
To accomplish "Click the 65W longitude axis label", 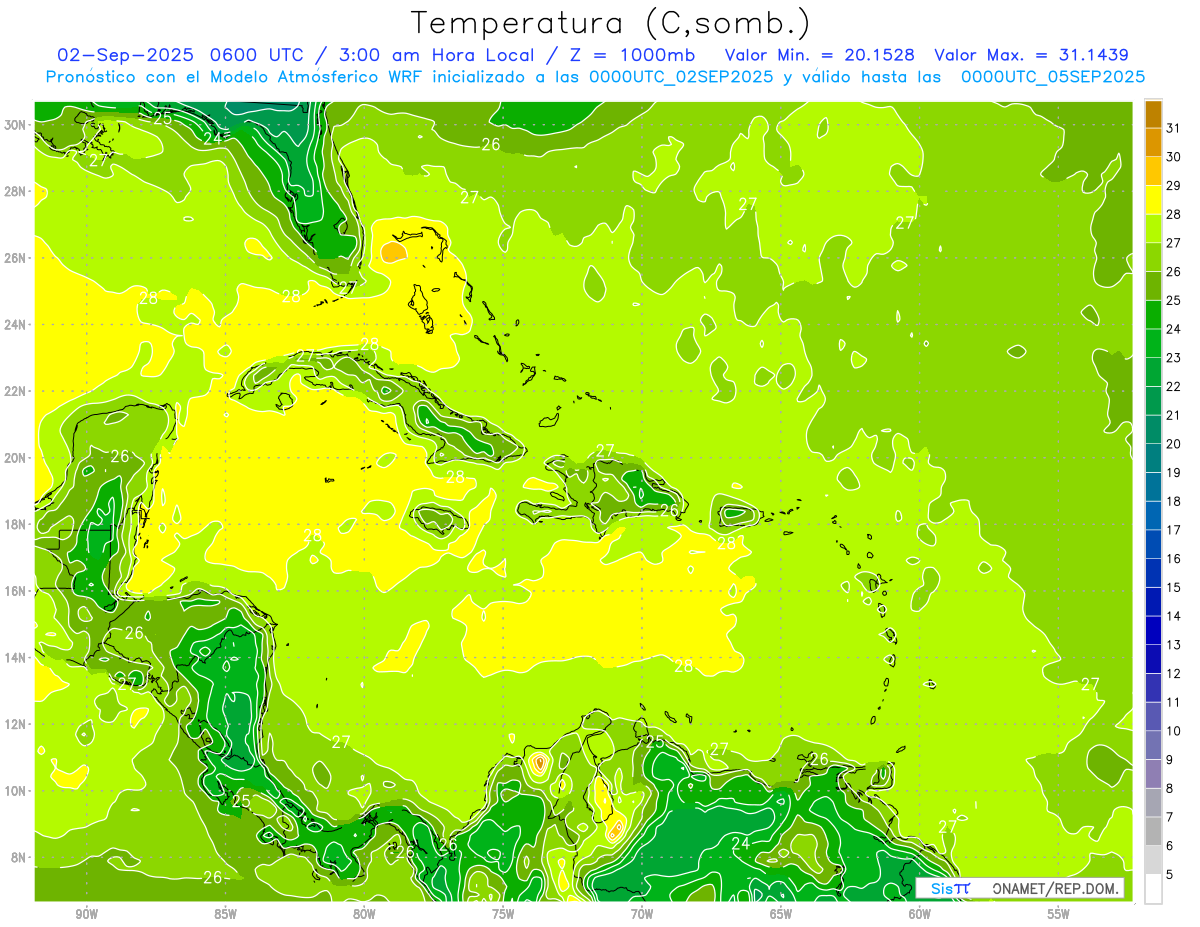I will click(x=781, y=914).
